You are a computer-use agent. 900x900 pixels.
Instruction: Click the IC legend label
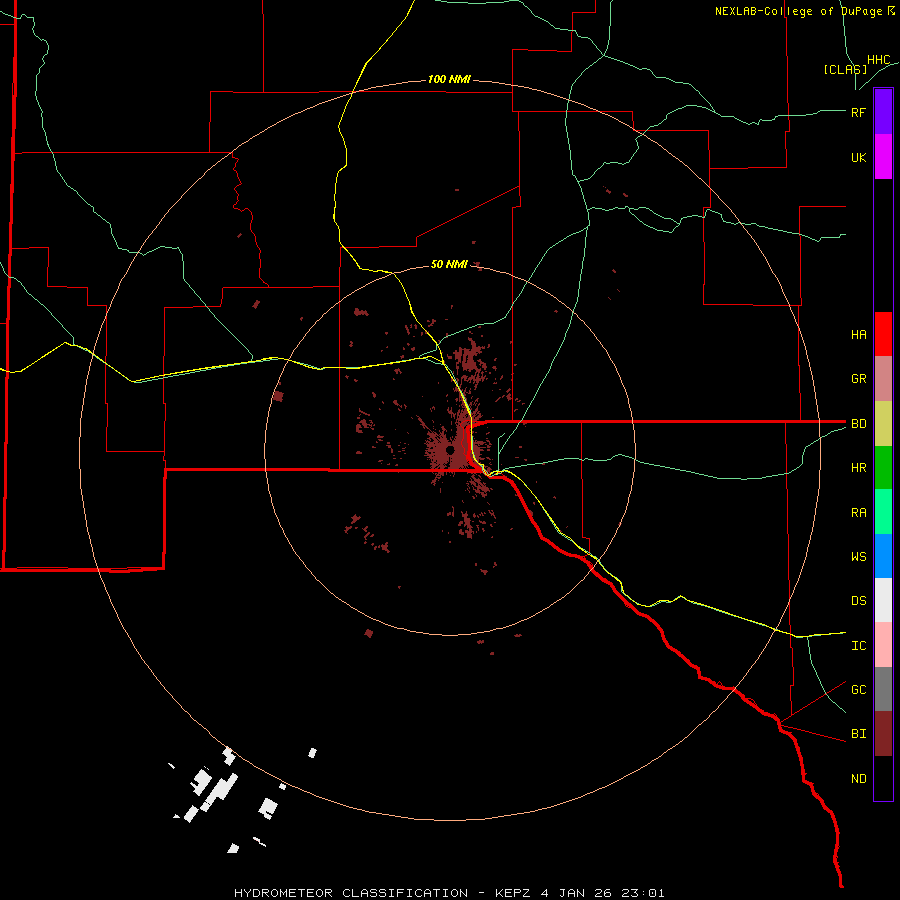click(858, 645)
